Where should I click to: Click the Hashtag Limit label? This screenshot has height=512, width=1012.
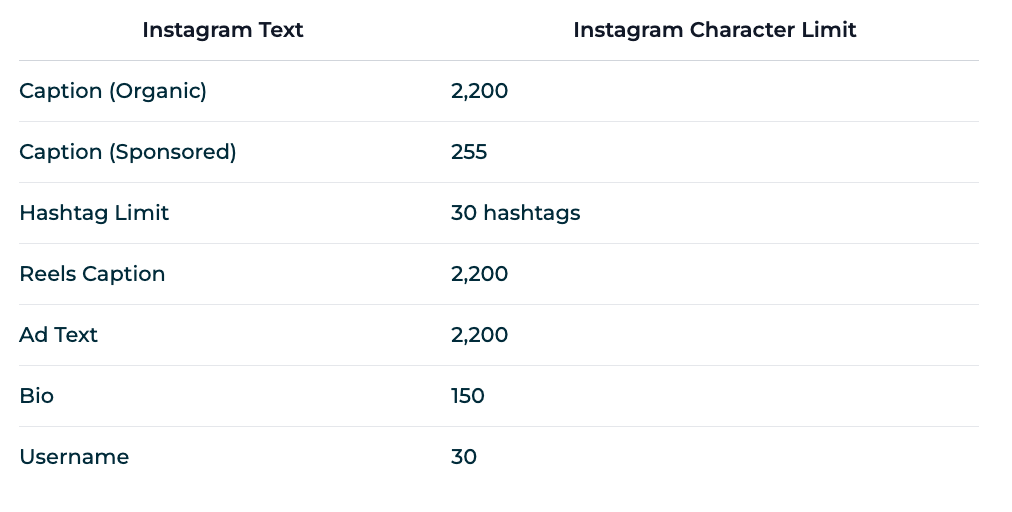(94, 213)
